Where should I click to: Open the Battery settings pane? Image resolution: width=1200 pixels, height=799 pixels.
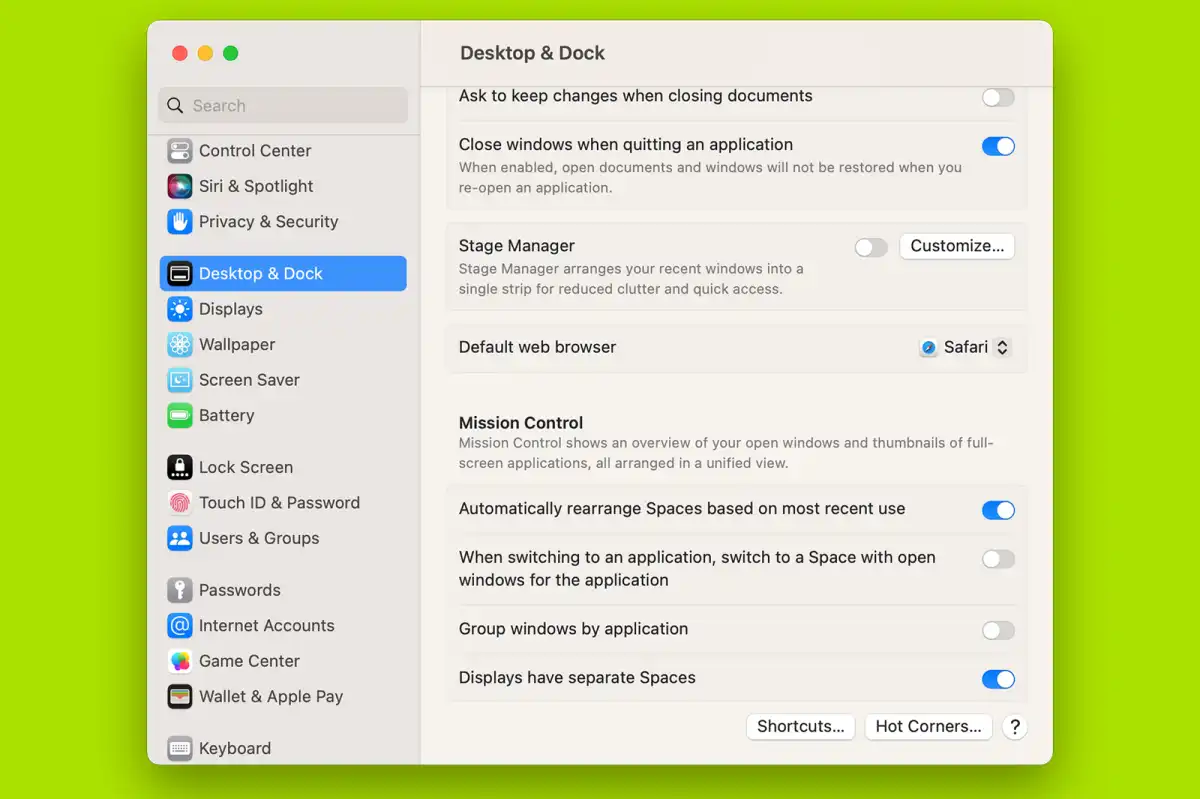coord(283,416)
